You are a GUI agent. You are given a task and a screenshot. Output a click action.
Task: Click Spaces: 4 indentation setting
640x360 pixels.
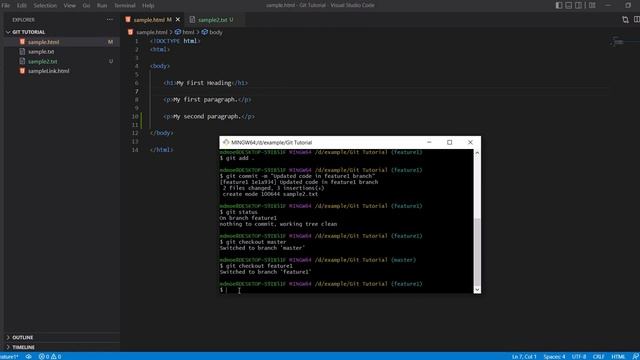pyautogui.click(x=554, y=356)
